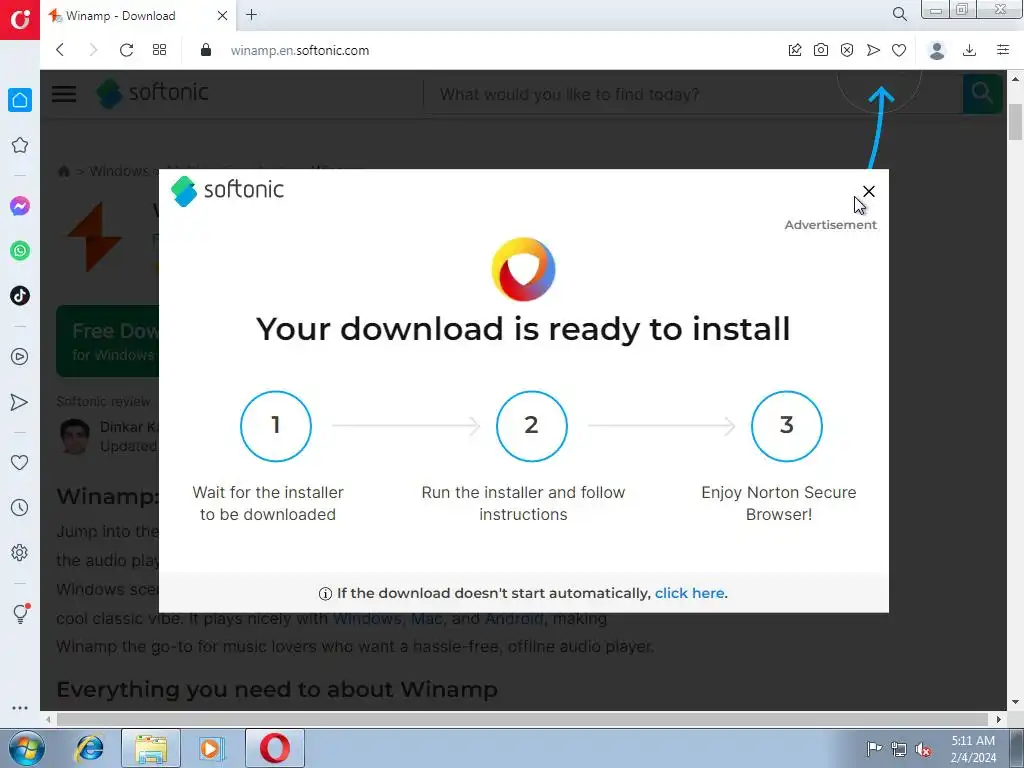Click the 'click here' download link
Viewport: 1024px width, 768px height.
(689, 593)
